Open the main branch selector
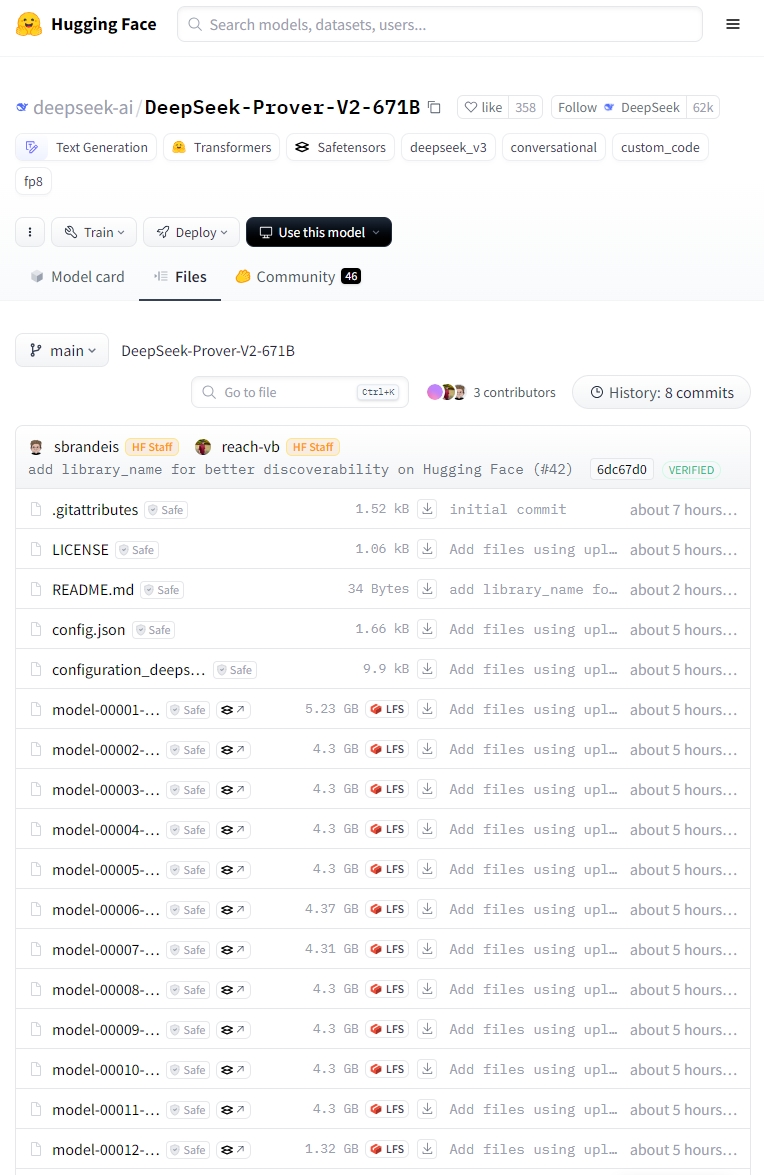This screenshot has width=764, height=1175. coord(62,351)
